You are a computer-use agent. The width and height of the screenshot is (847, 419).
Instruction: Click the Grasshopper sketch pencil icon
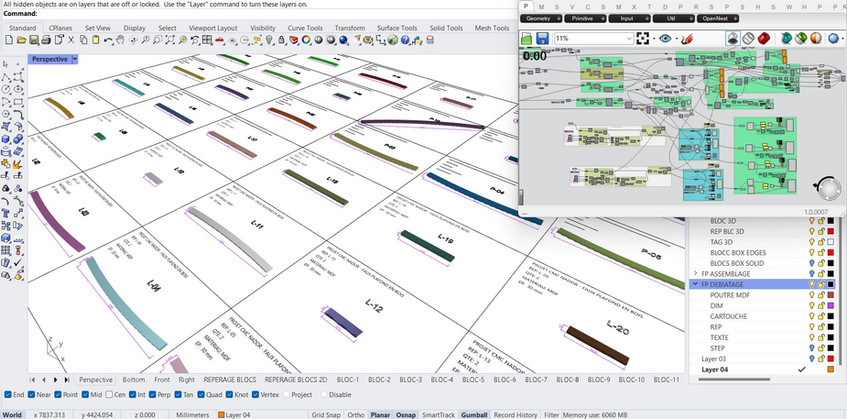(x=687, y=38)
